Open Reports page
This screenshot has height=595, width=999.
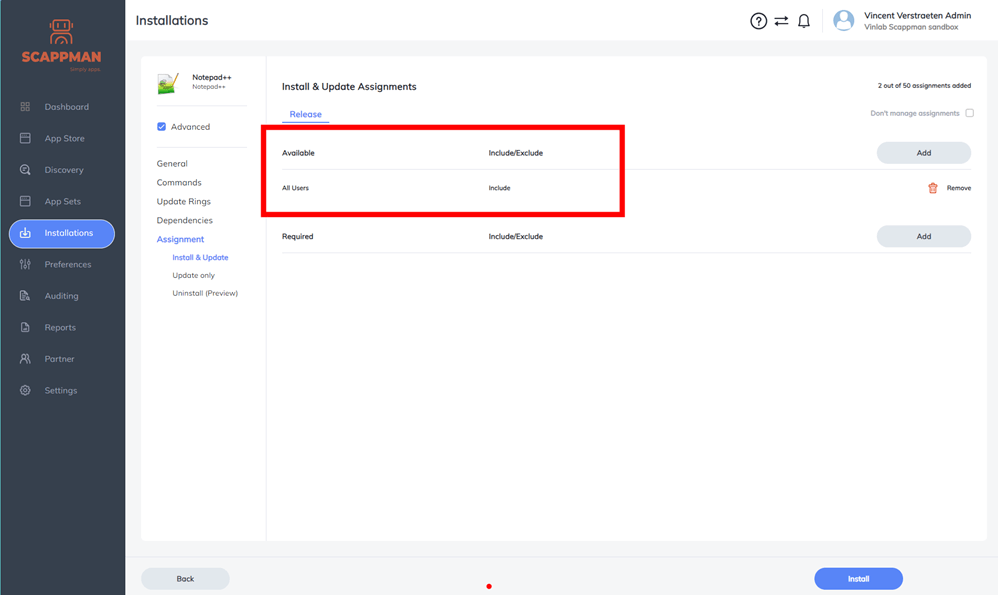point(60,327)
